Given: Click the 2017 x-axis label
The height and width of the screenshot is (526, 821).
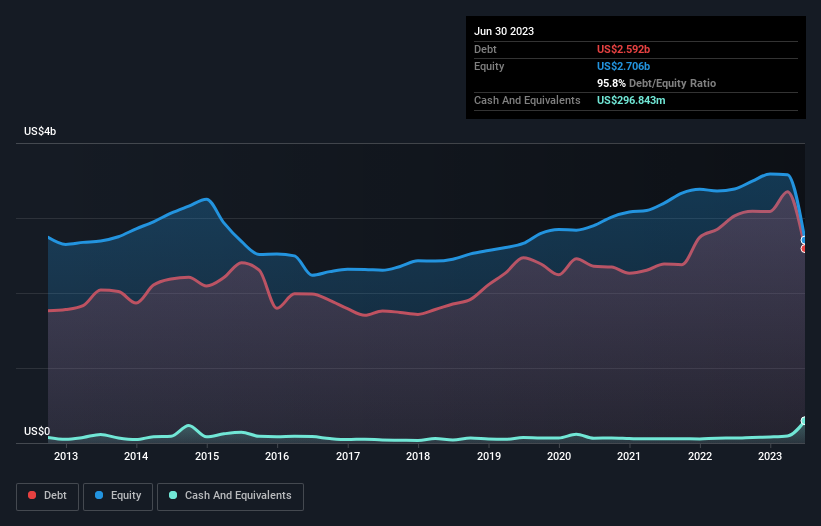Looking at the screenshot, I should 348,456.
